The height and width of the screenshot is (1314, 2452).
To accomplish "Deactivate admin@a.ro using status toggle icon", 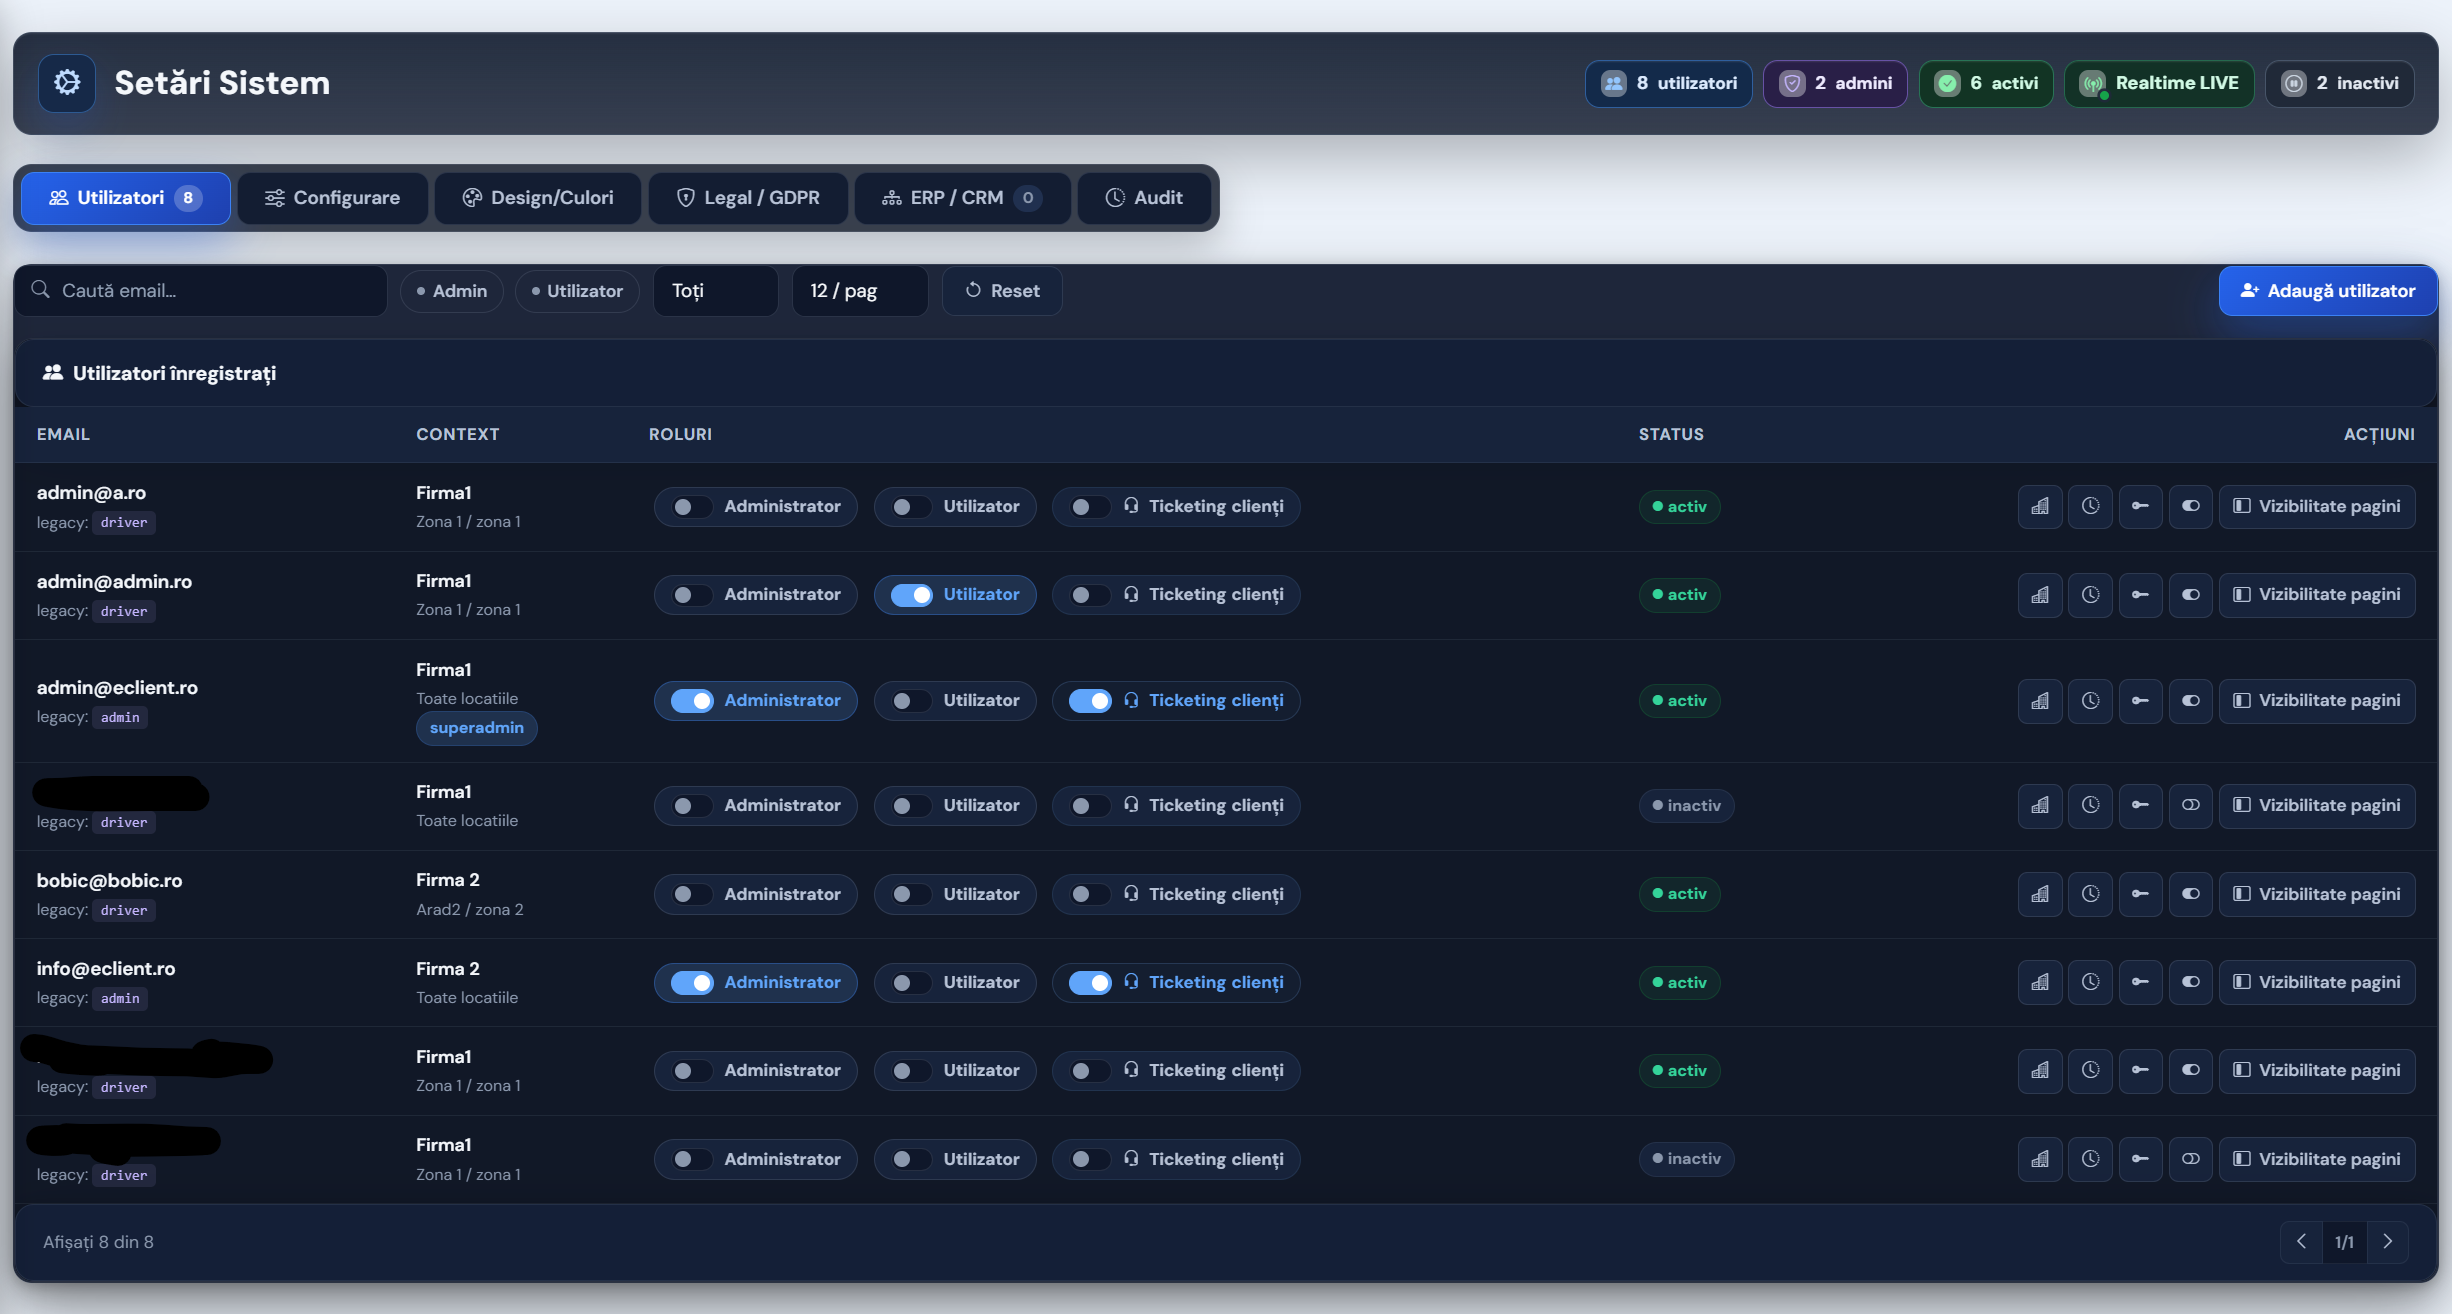I will [x=2190, y=506].
